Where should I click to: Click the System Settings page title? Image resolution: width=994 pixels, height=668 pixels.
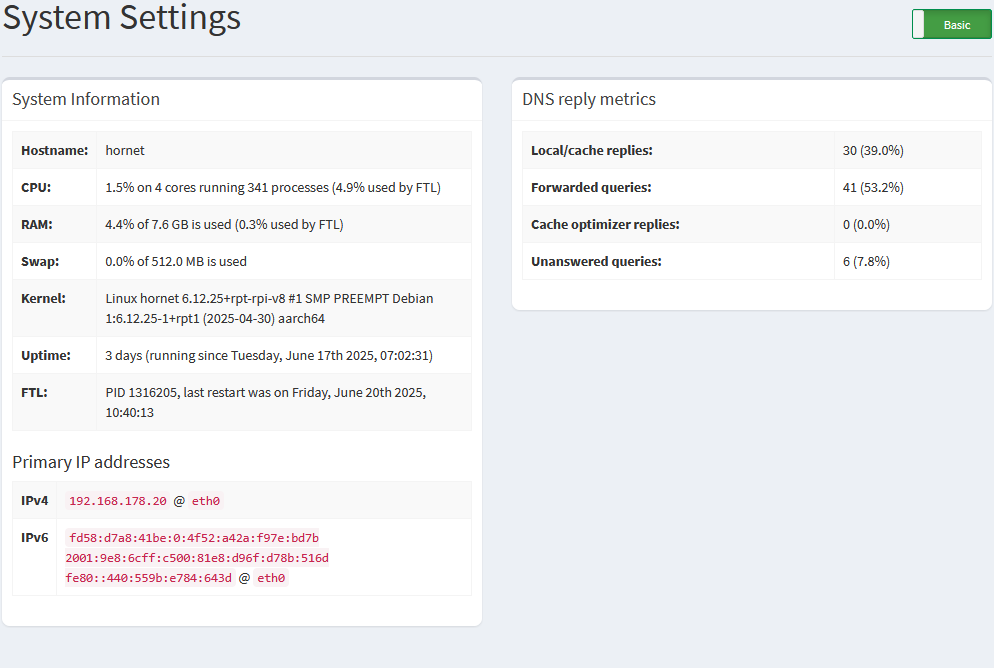click(122, 18)
